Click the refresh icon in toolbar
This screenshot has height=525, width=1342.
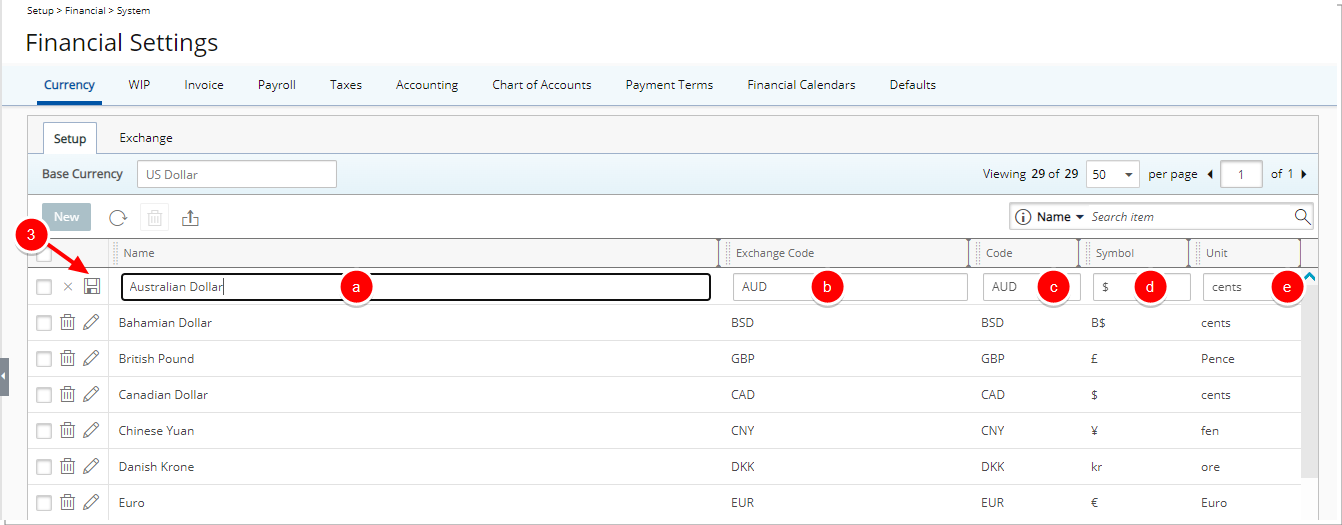coord(118,217)
